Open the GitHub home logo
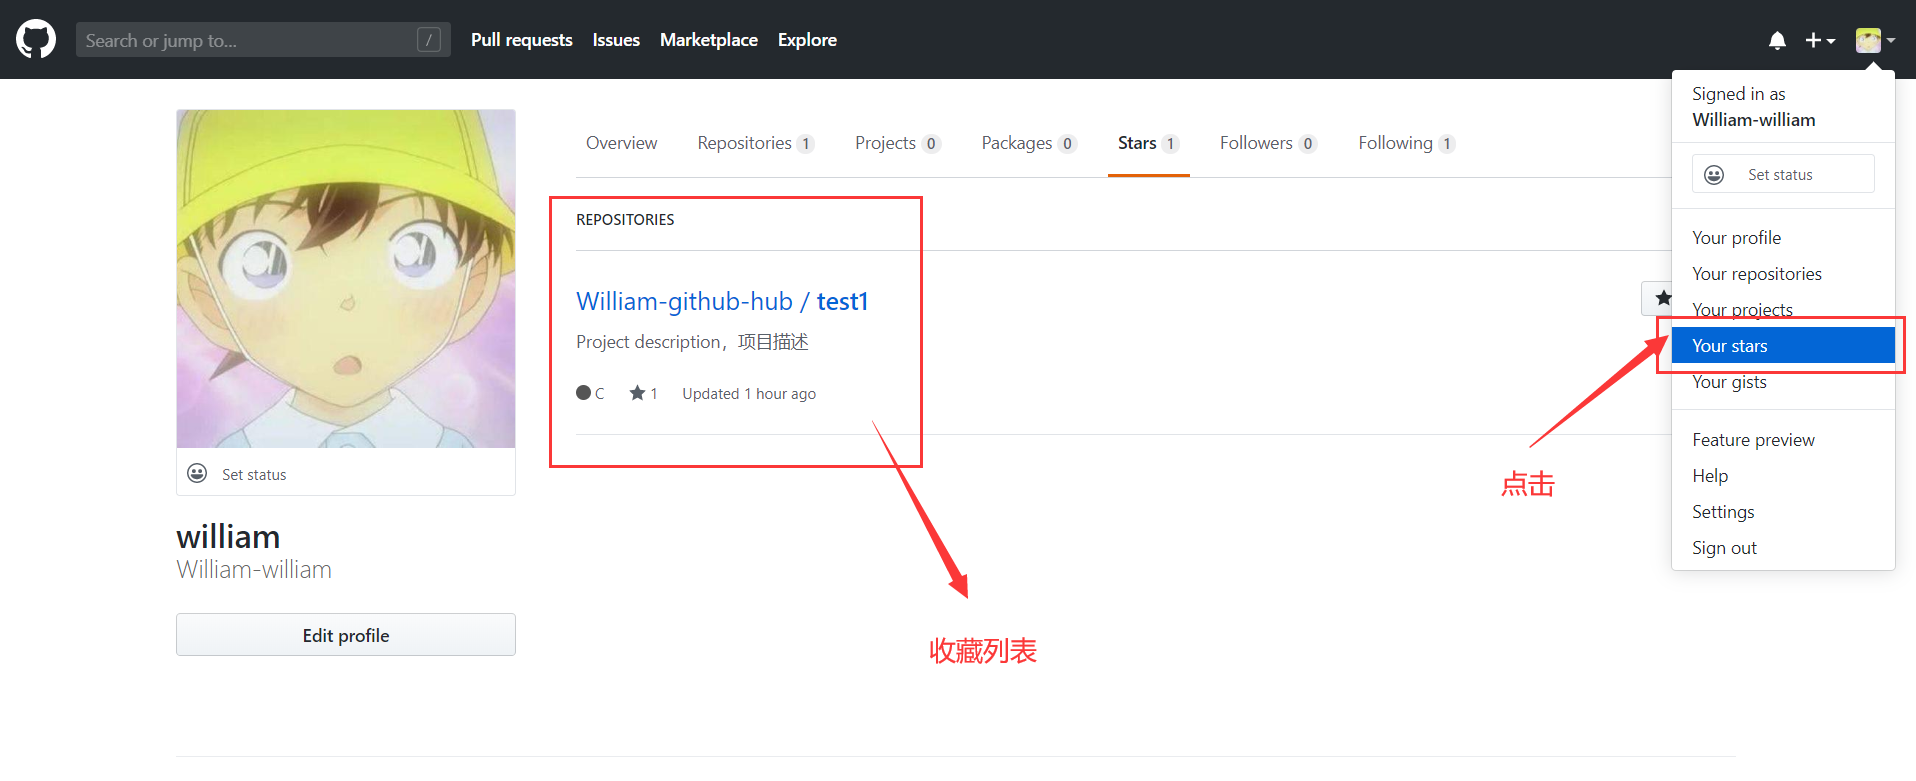 pos(36,40)
